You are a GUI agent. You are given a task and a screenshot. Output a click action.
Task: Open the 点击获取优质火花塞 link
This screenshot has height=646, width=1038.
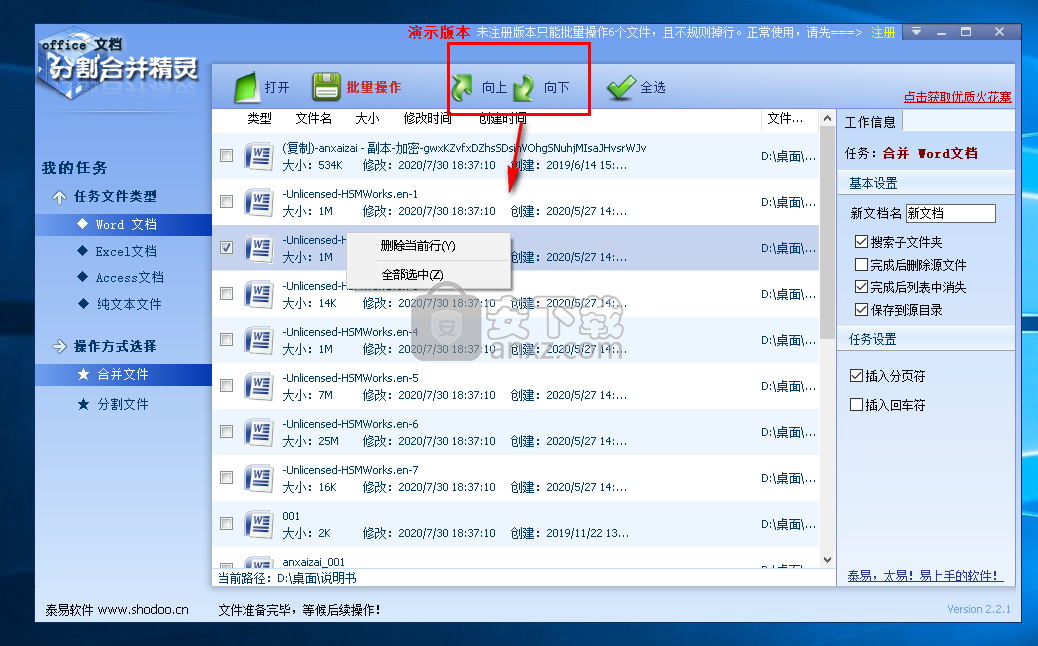tap(958, 97)
